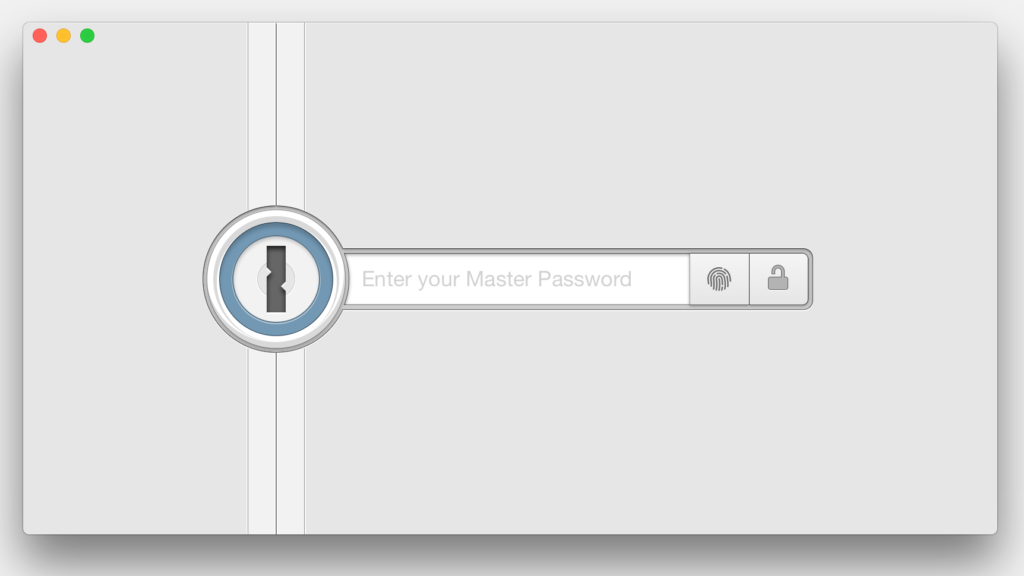
Task: Click the "Enter your Master Password" placeholder text
Action: 496,280
